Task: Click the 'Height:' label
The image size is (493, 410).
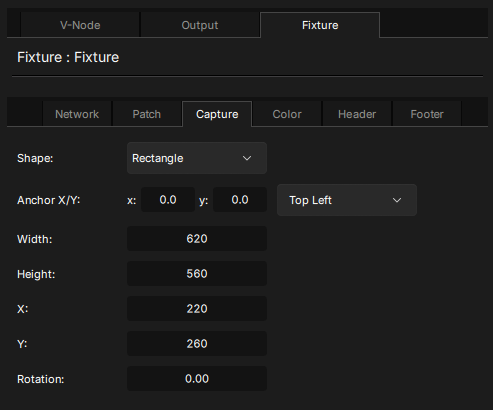Action: [36, 274]
